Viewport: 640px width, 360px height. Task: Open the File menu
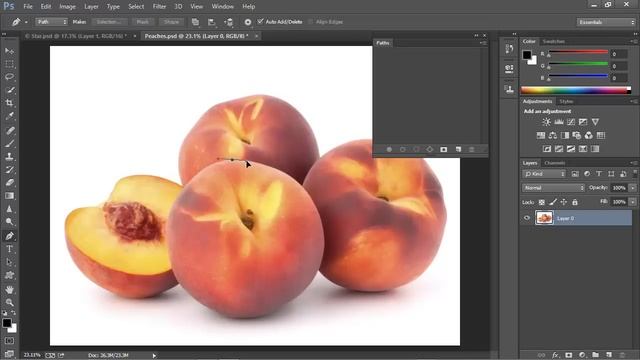point(28,7)
